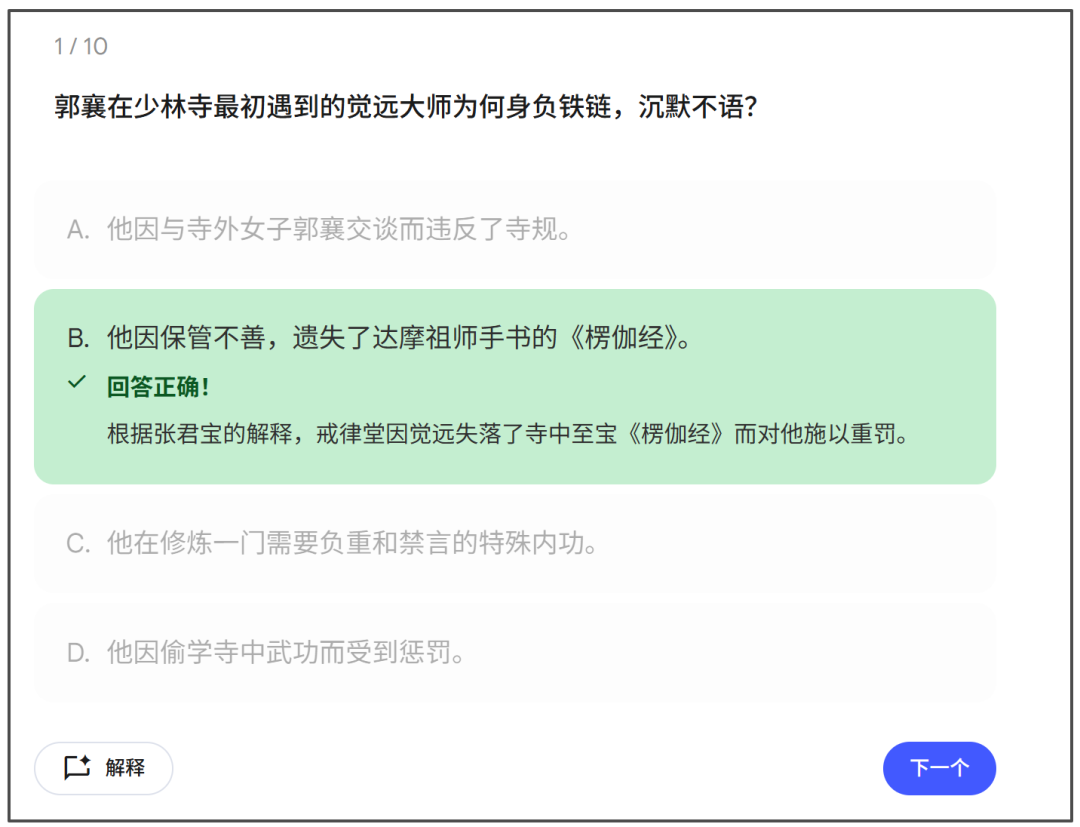
Task: Click the letter D. option marker
Action: coord(78,654)
